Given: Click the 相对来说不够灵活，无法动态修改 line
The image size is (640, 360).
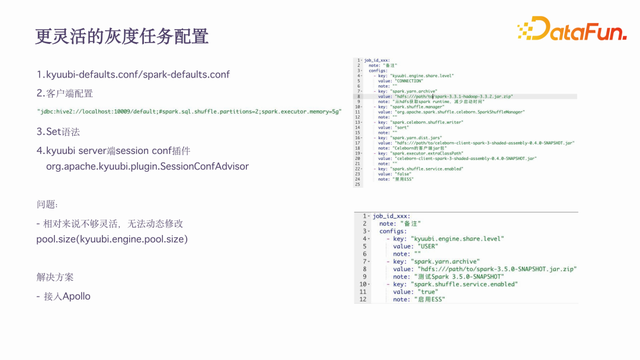Looking at the screenshot, I should click(109, 224).
